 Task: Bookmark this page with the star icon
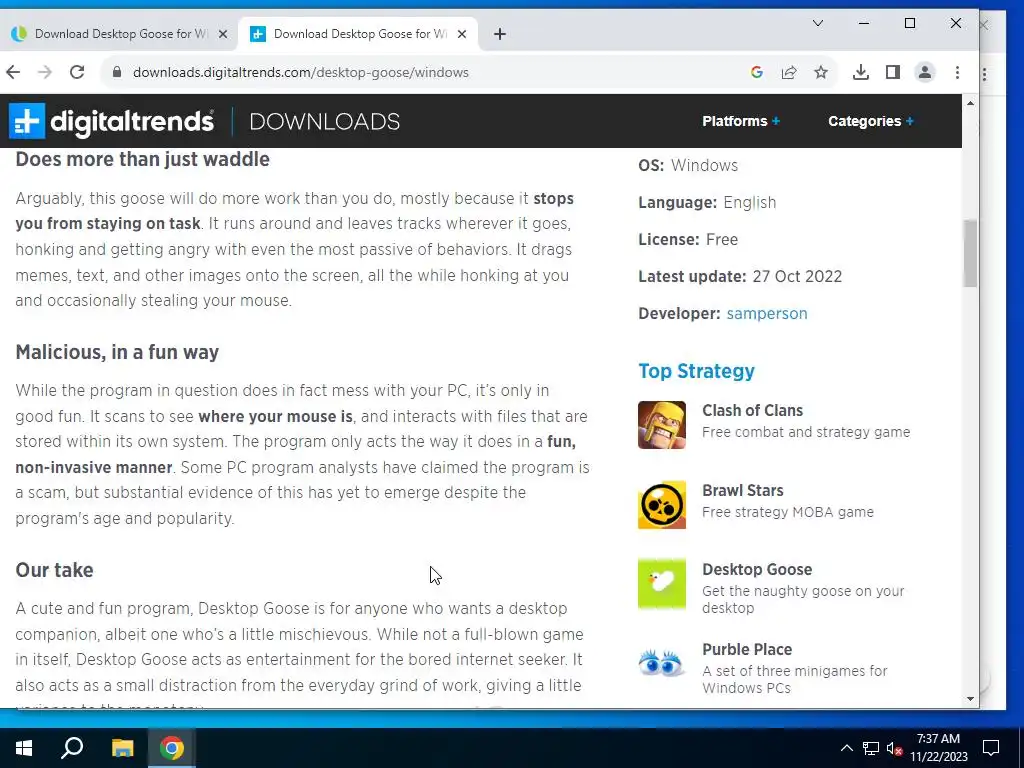pyautogui.click(x=821, y=72)
